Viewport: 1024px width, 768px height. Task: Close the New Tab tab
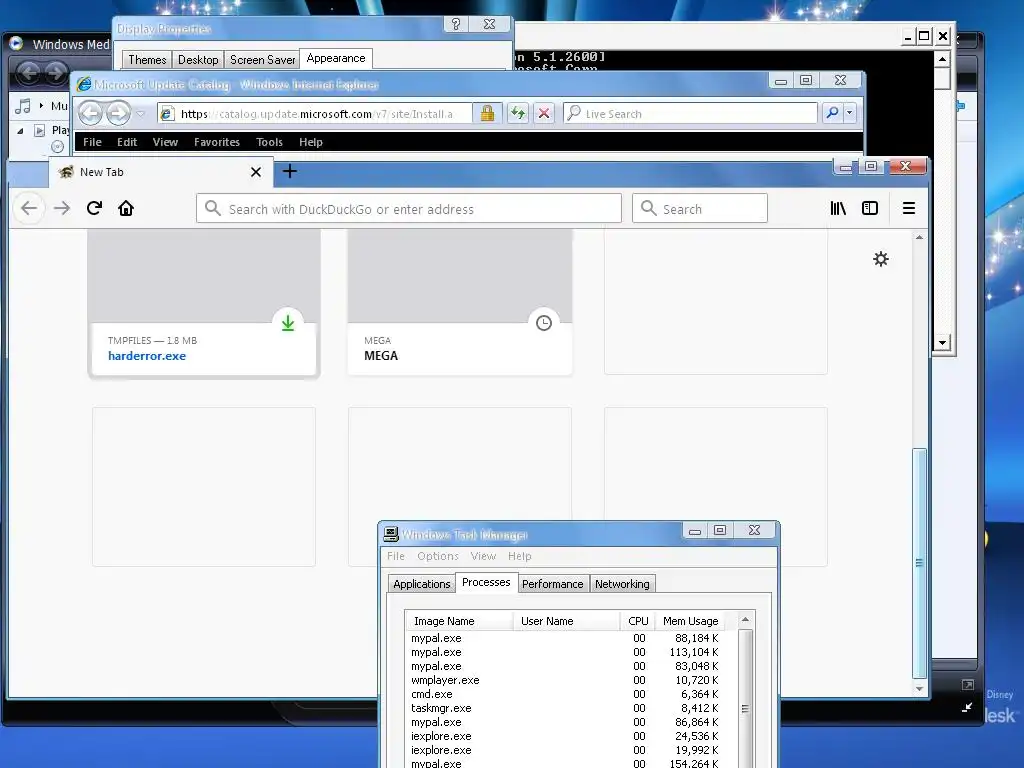click(x=256, y=172)
